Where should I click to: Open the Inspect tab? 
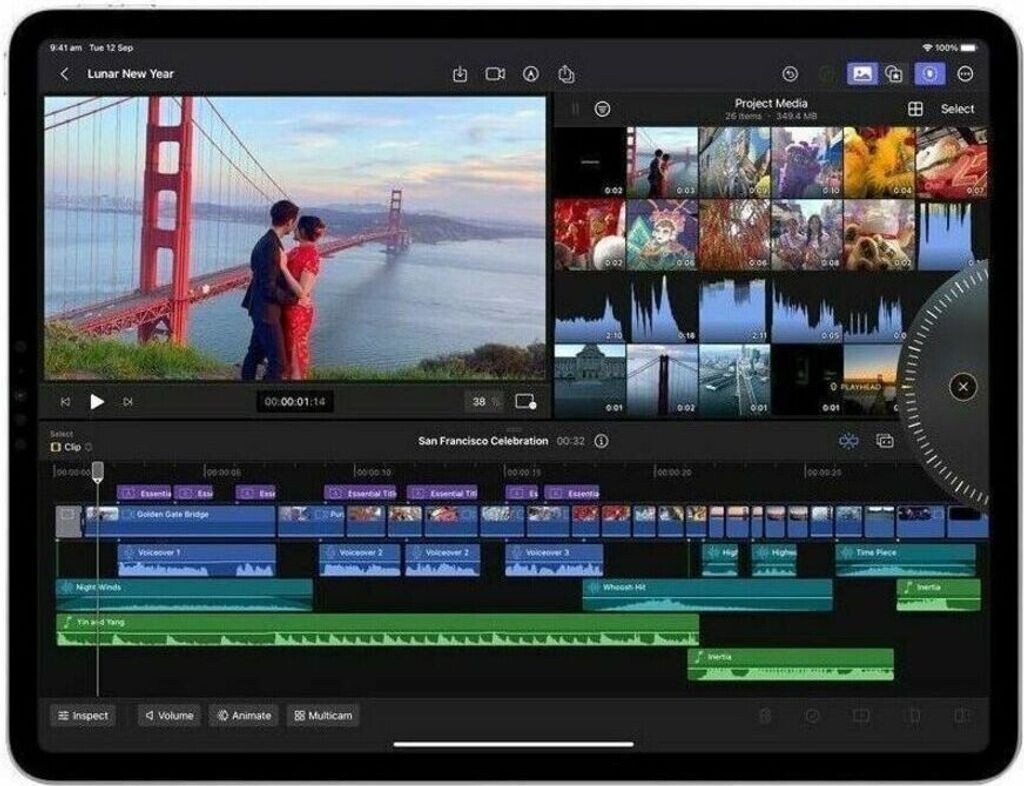[x=83, y=716]
